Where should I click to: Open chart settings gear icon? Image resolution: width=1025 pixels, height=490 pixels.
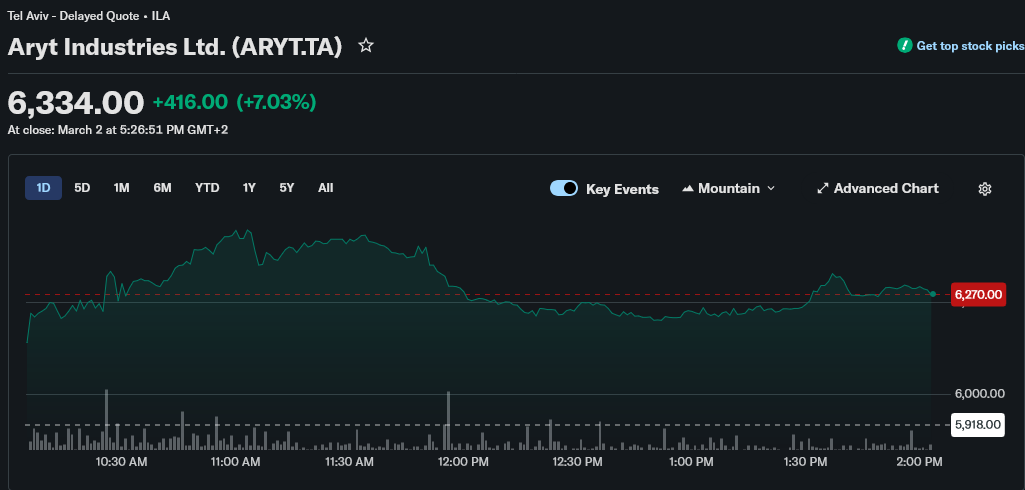tap(984, 189)
